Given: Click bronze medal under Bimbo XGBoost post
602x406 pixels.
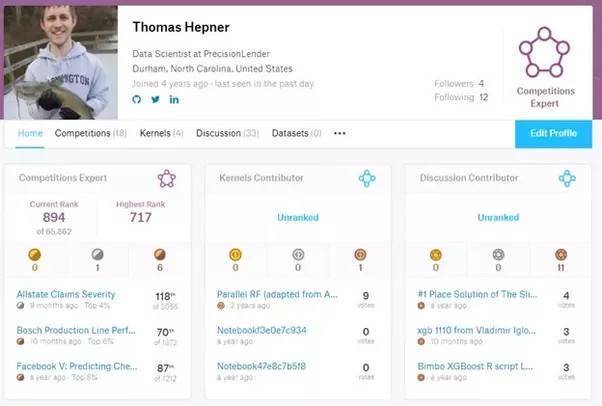Looking at the screenshot, I should 421,378.
